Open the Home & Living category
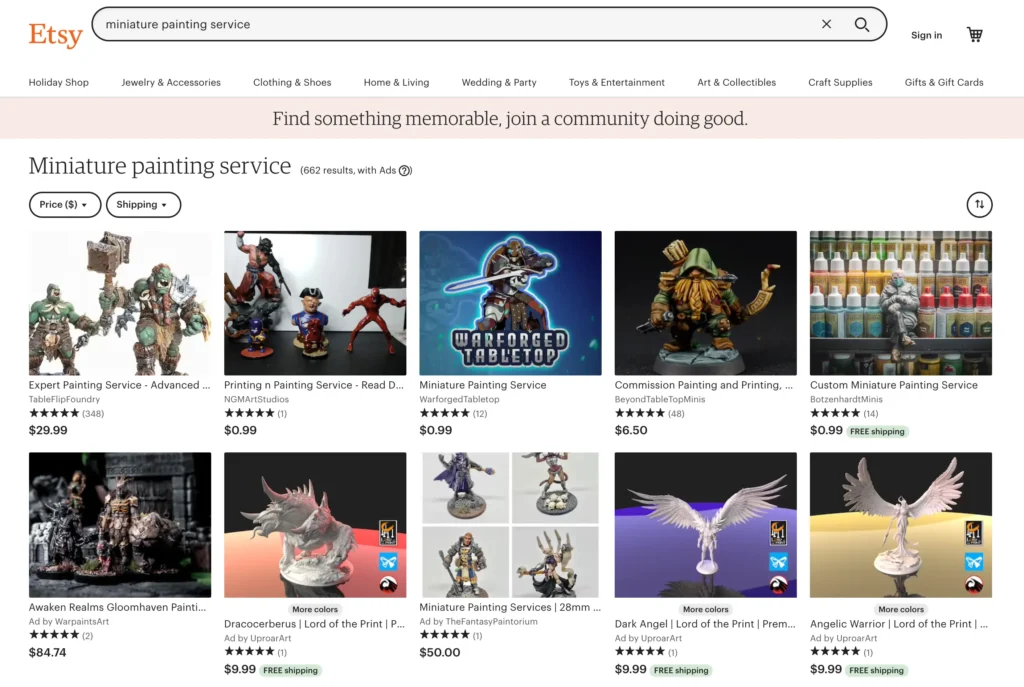1024x687 pixels. 396,82
